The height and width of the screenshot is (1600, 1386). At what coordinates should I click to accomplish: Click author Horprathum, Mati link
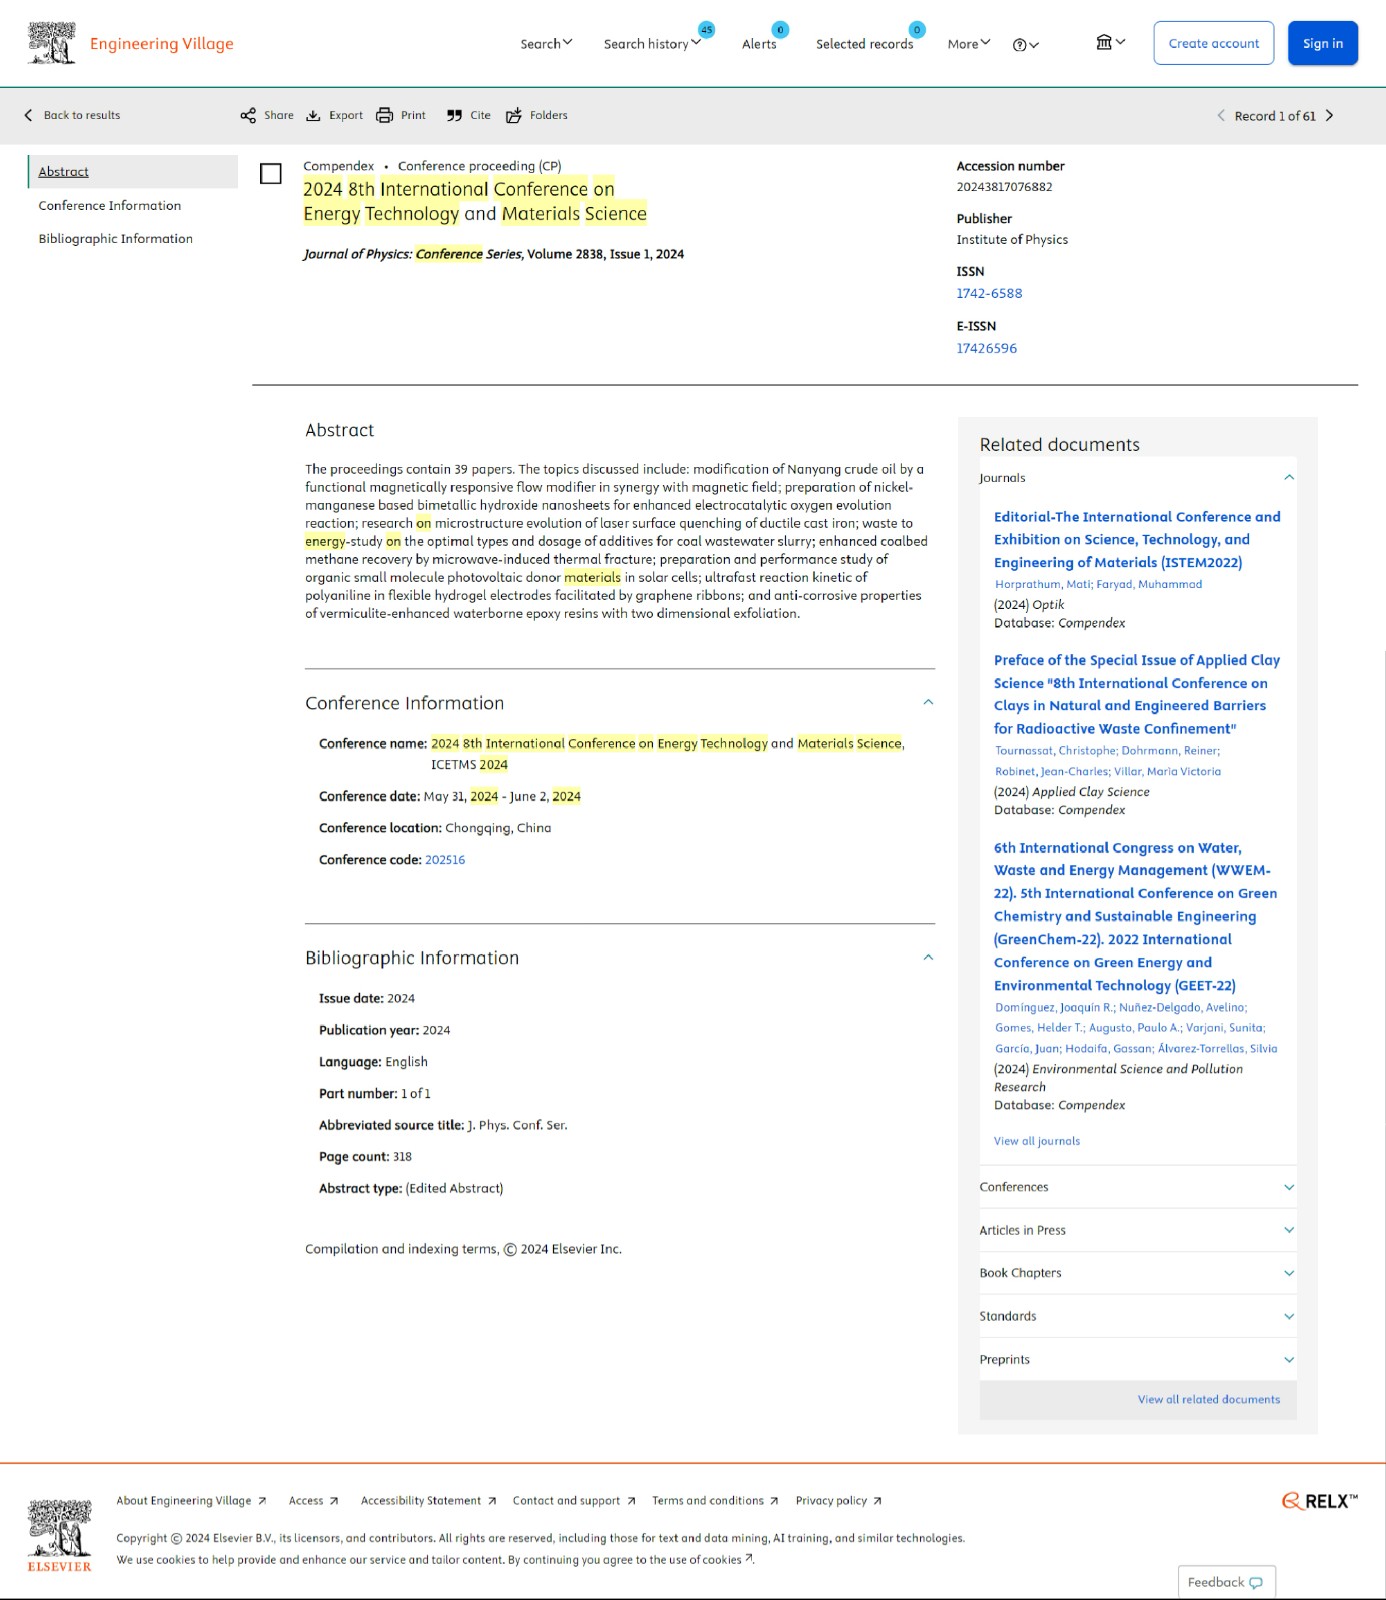click(1043, 584)
